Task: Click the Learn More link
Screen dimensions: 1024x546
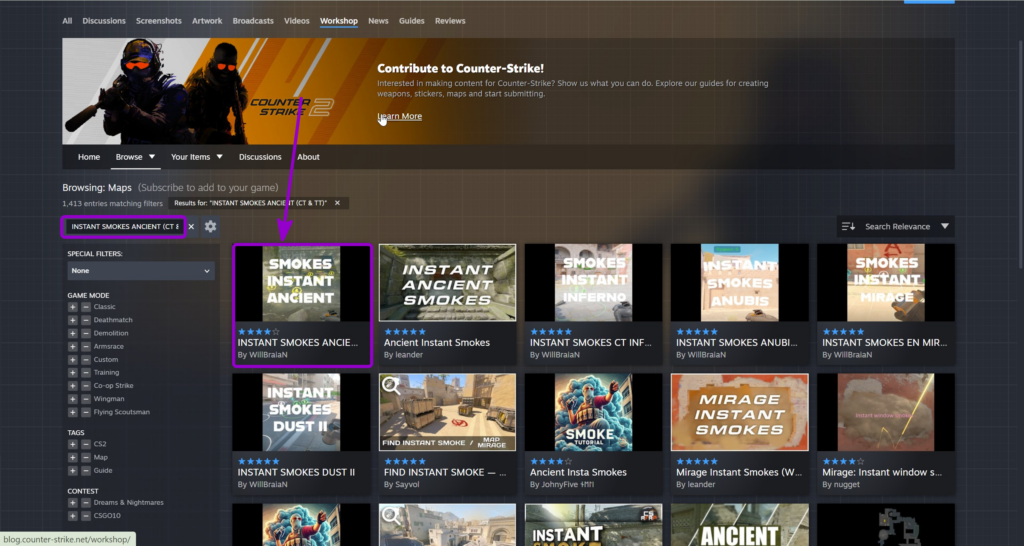Action: 400,116
